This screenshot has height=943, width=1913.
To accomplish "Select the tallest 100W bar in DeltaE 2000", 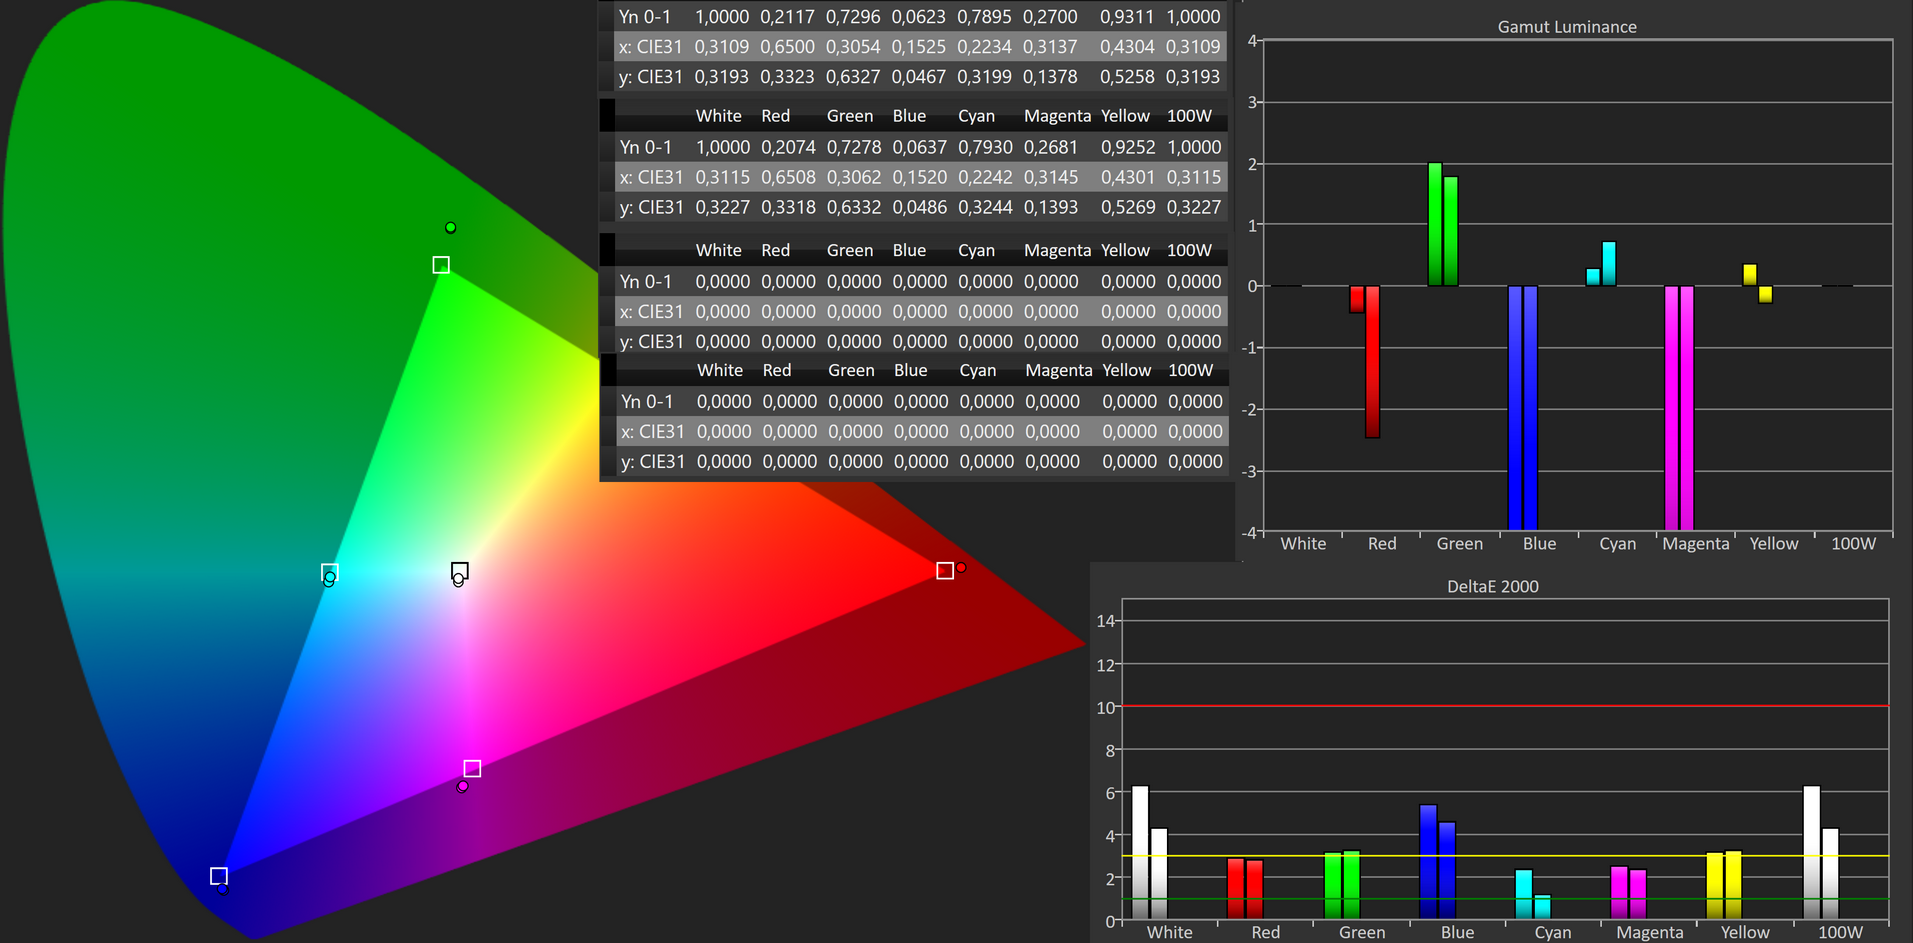I will point(1811,851).
